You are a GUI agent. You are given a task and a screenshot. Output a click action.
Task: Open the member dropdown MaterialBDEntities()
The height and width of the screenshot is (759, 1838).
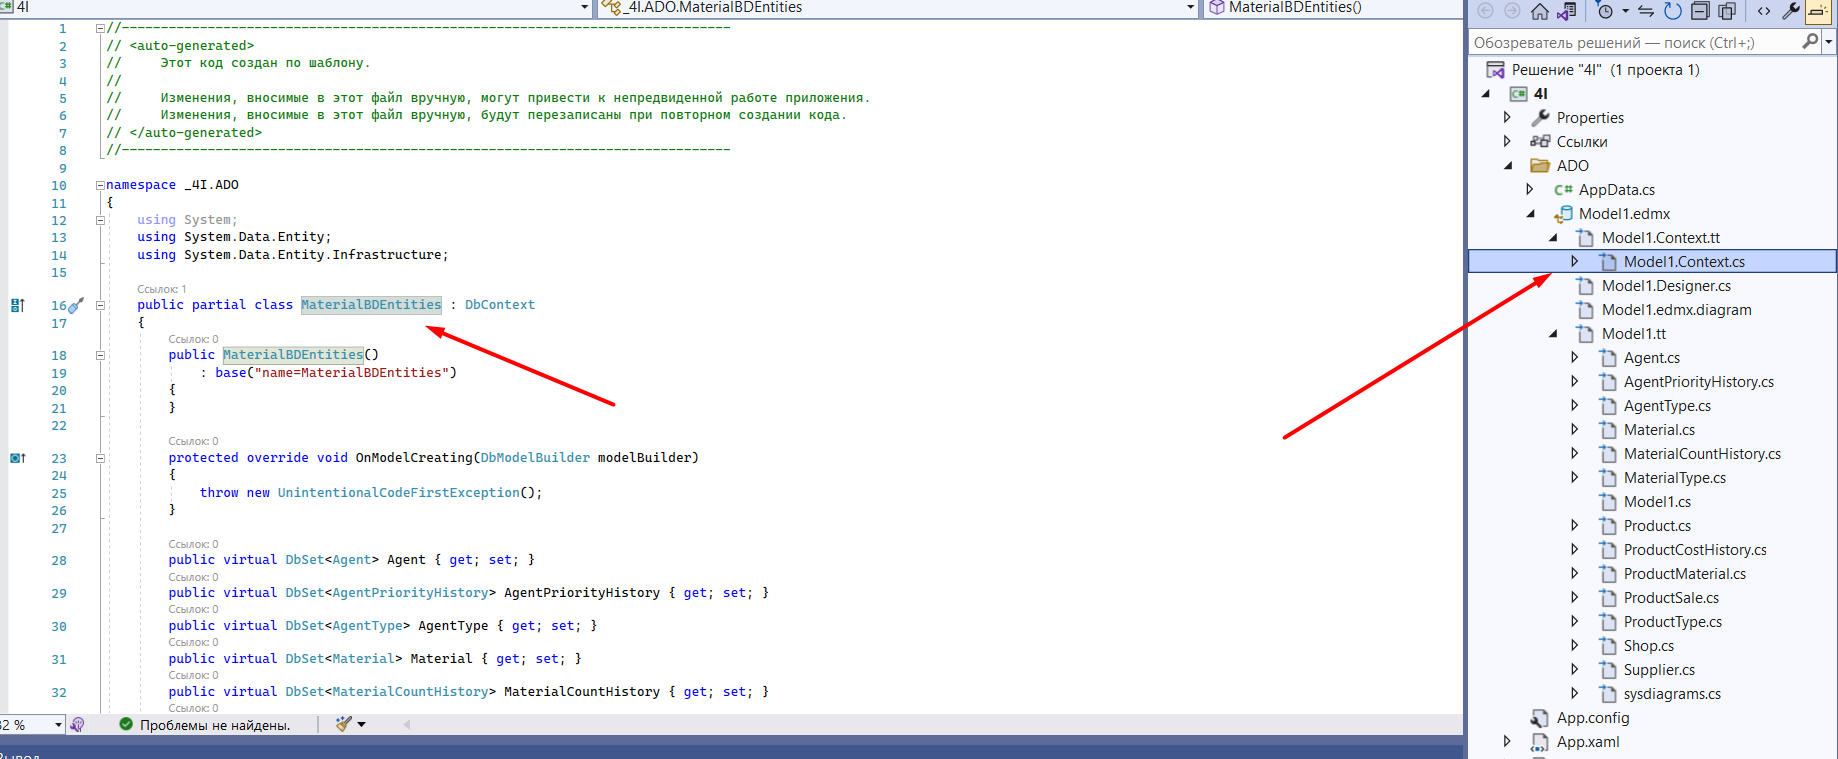(1333, 8)
